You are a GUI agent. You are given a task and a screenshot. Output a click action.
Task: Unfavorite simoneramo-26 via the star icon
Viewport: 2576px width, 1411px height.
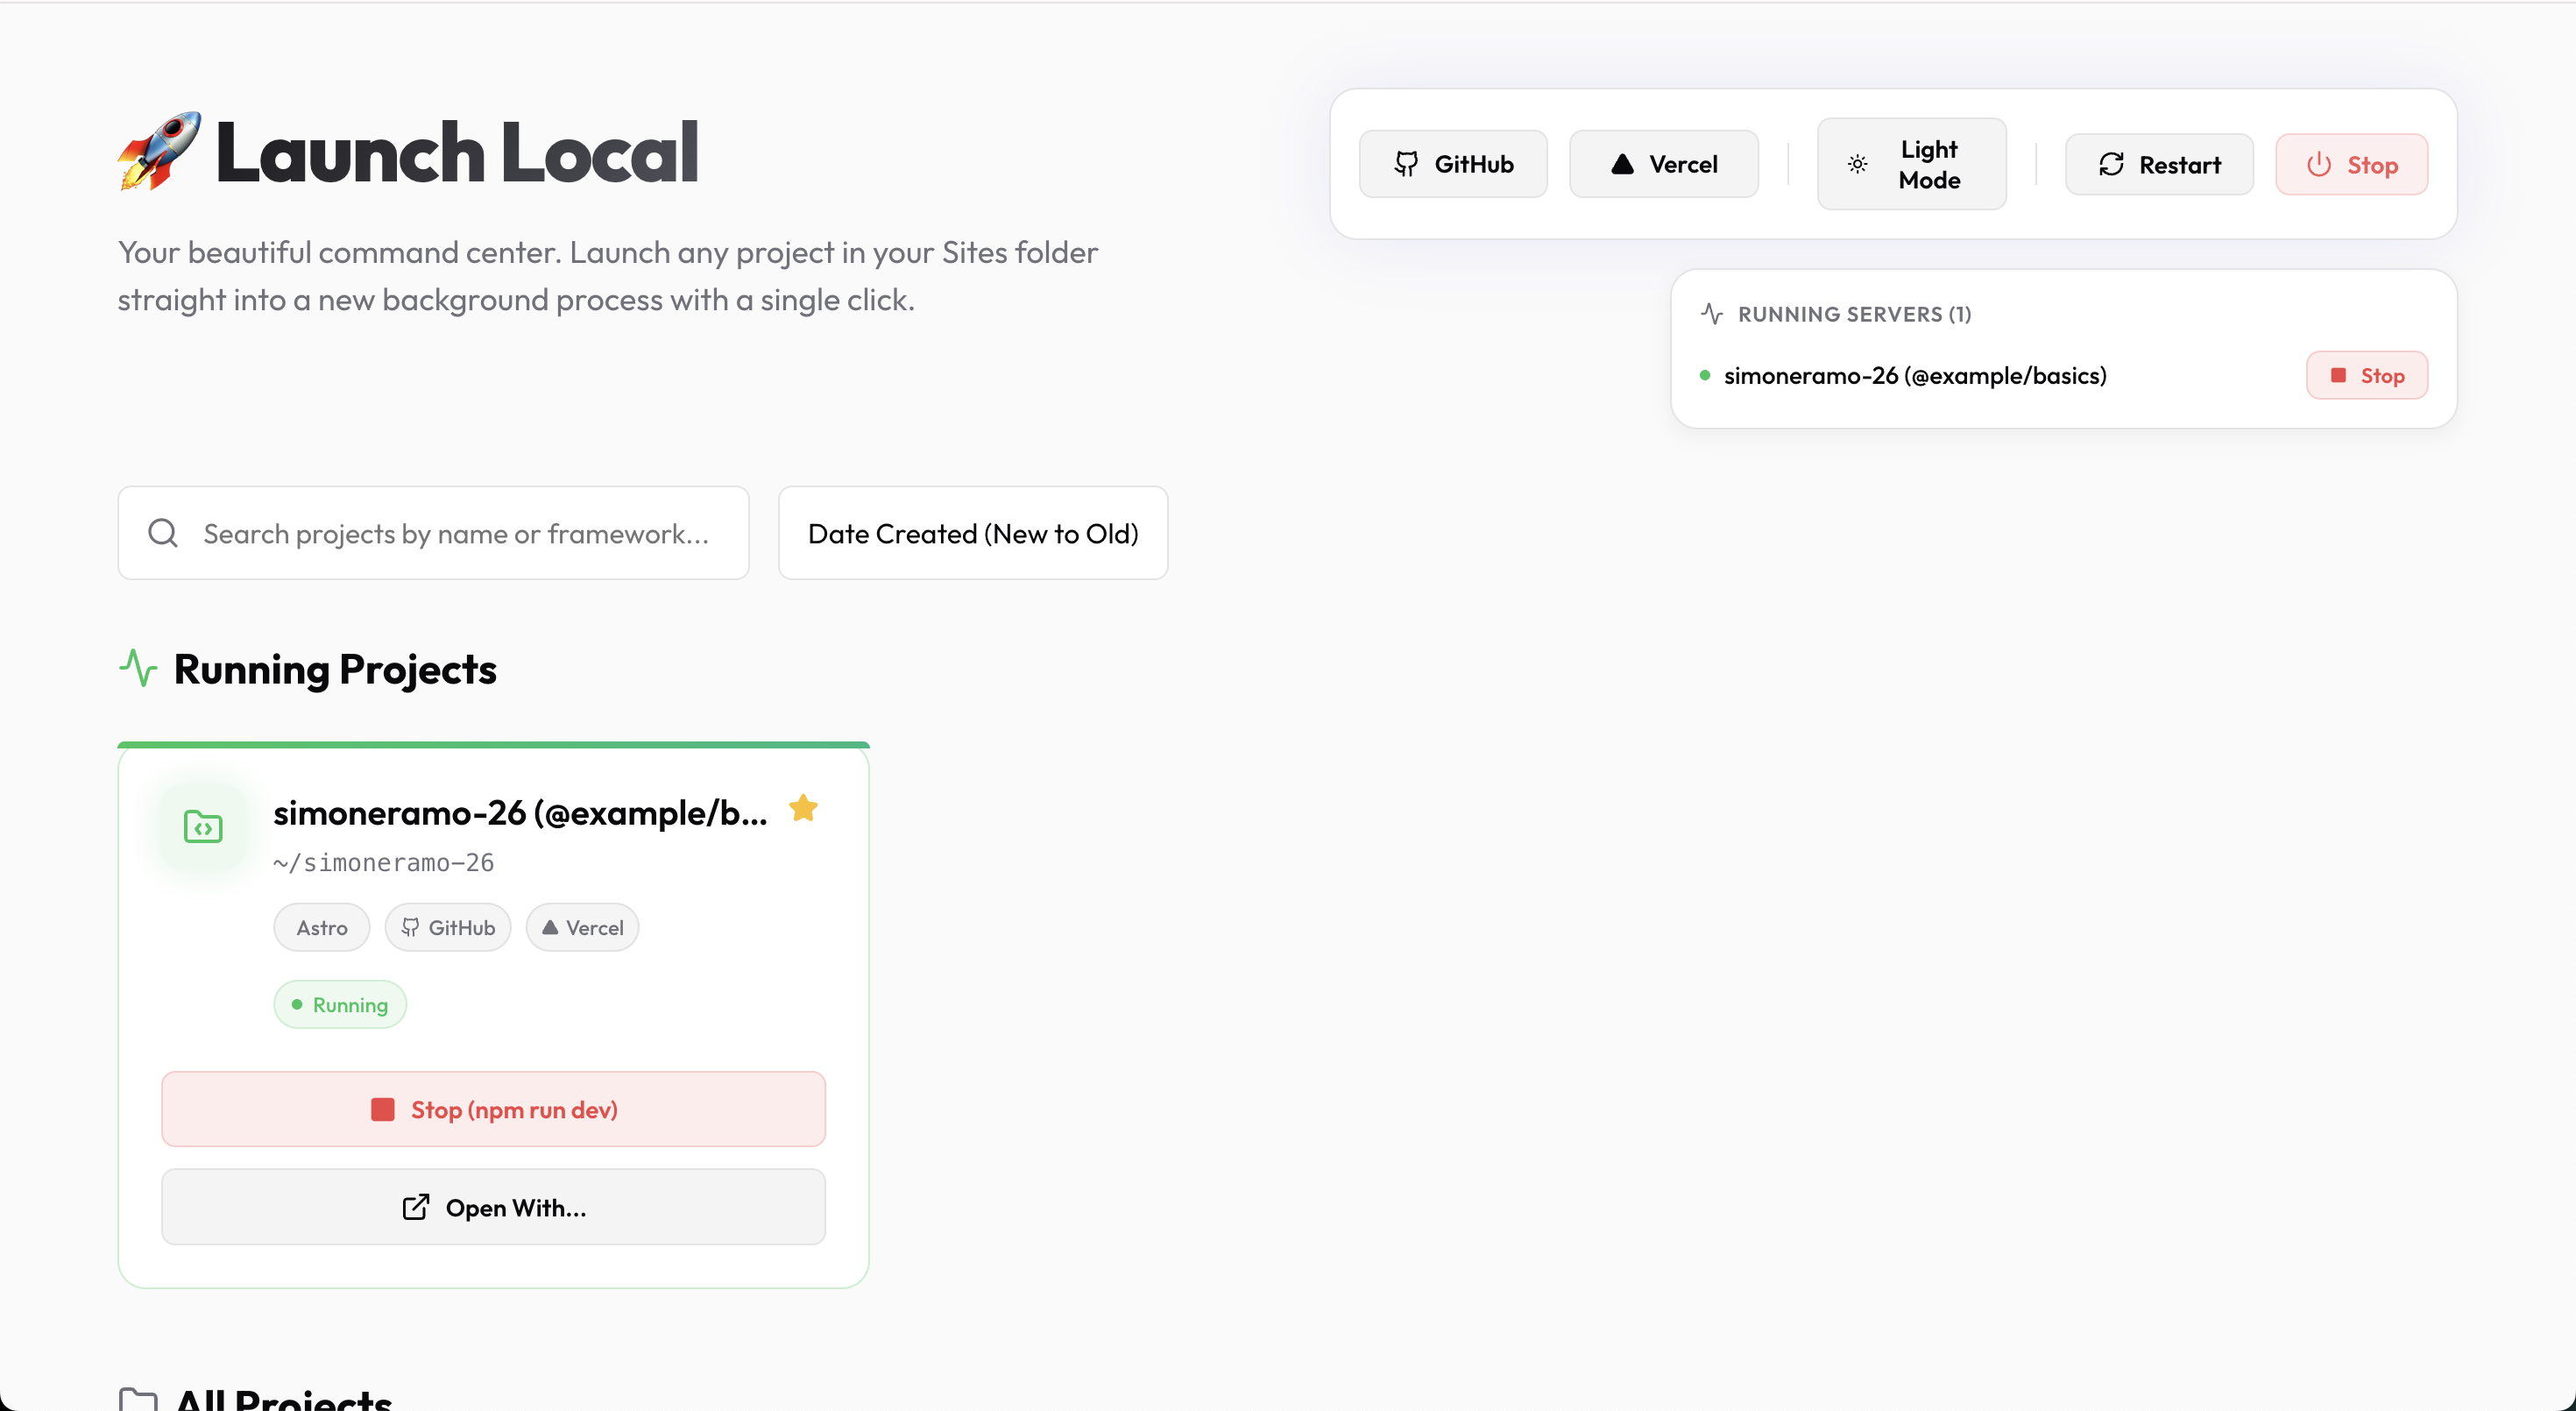(804, 808)
